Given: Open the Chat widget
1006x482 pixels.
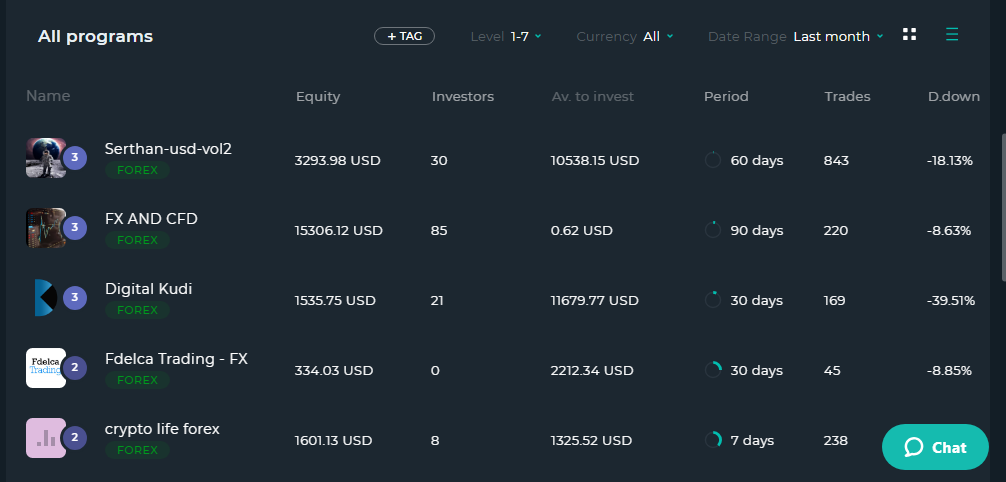Looking at the screenshot, I should tap(935, 447).
